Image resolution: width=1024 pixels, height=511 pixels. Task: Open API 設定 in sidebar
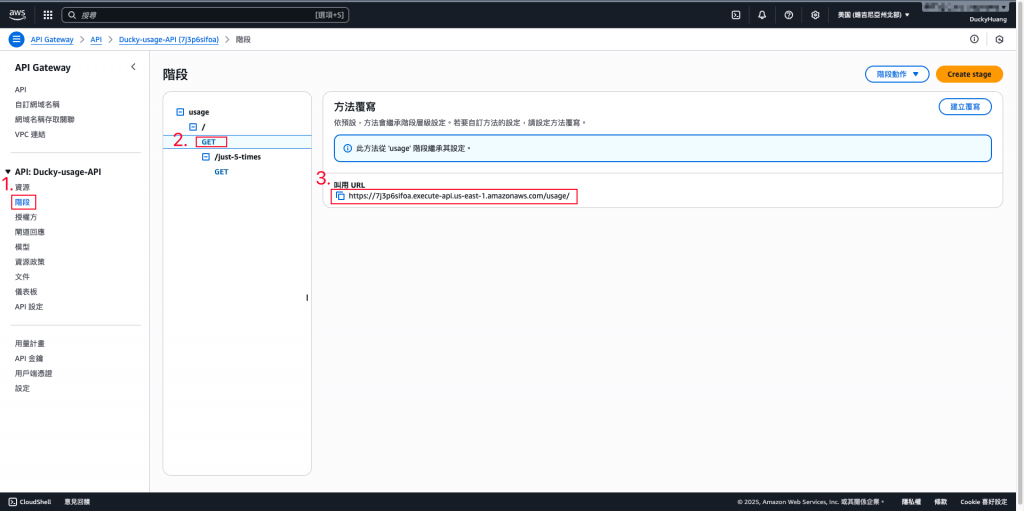29,306
